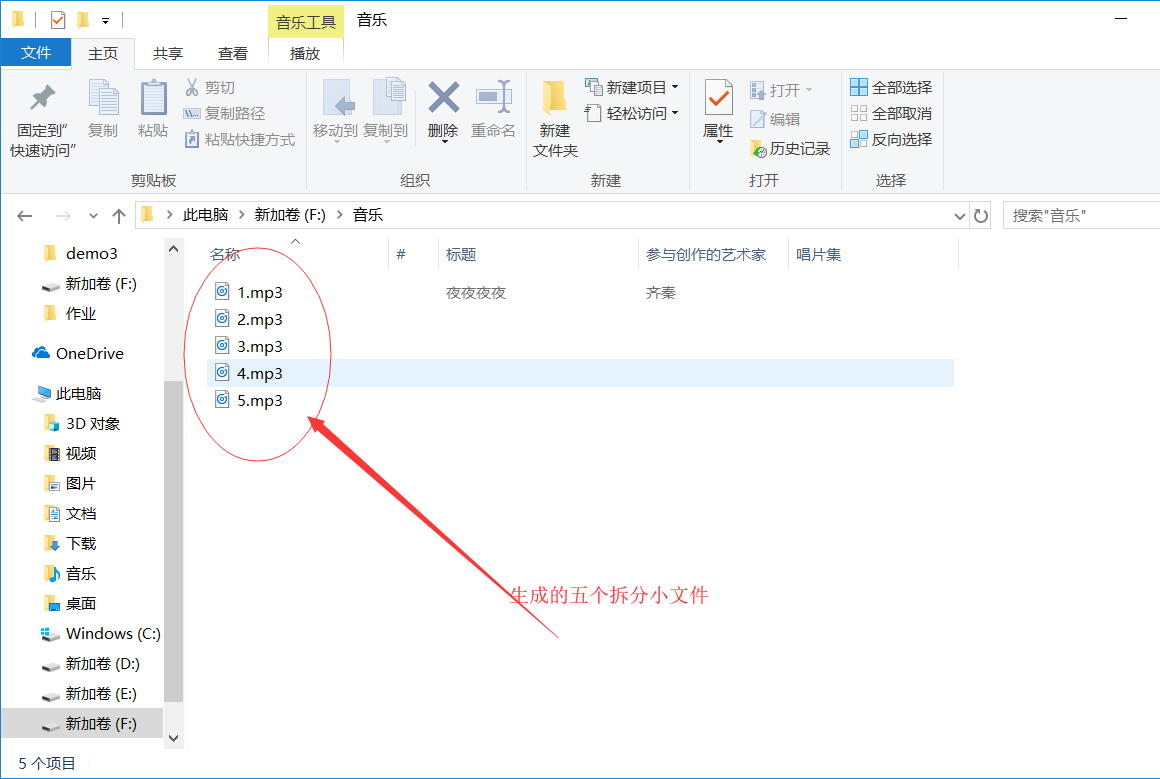Image resolution: width=1160 pixels, height=779 pixels.
Task: Click 此电脑 in the address breadcrumb
Action: coord(206,215)
